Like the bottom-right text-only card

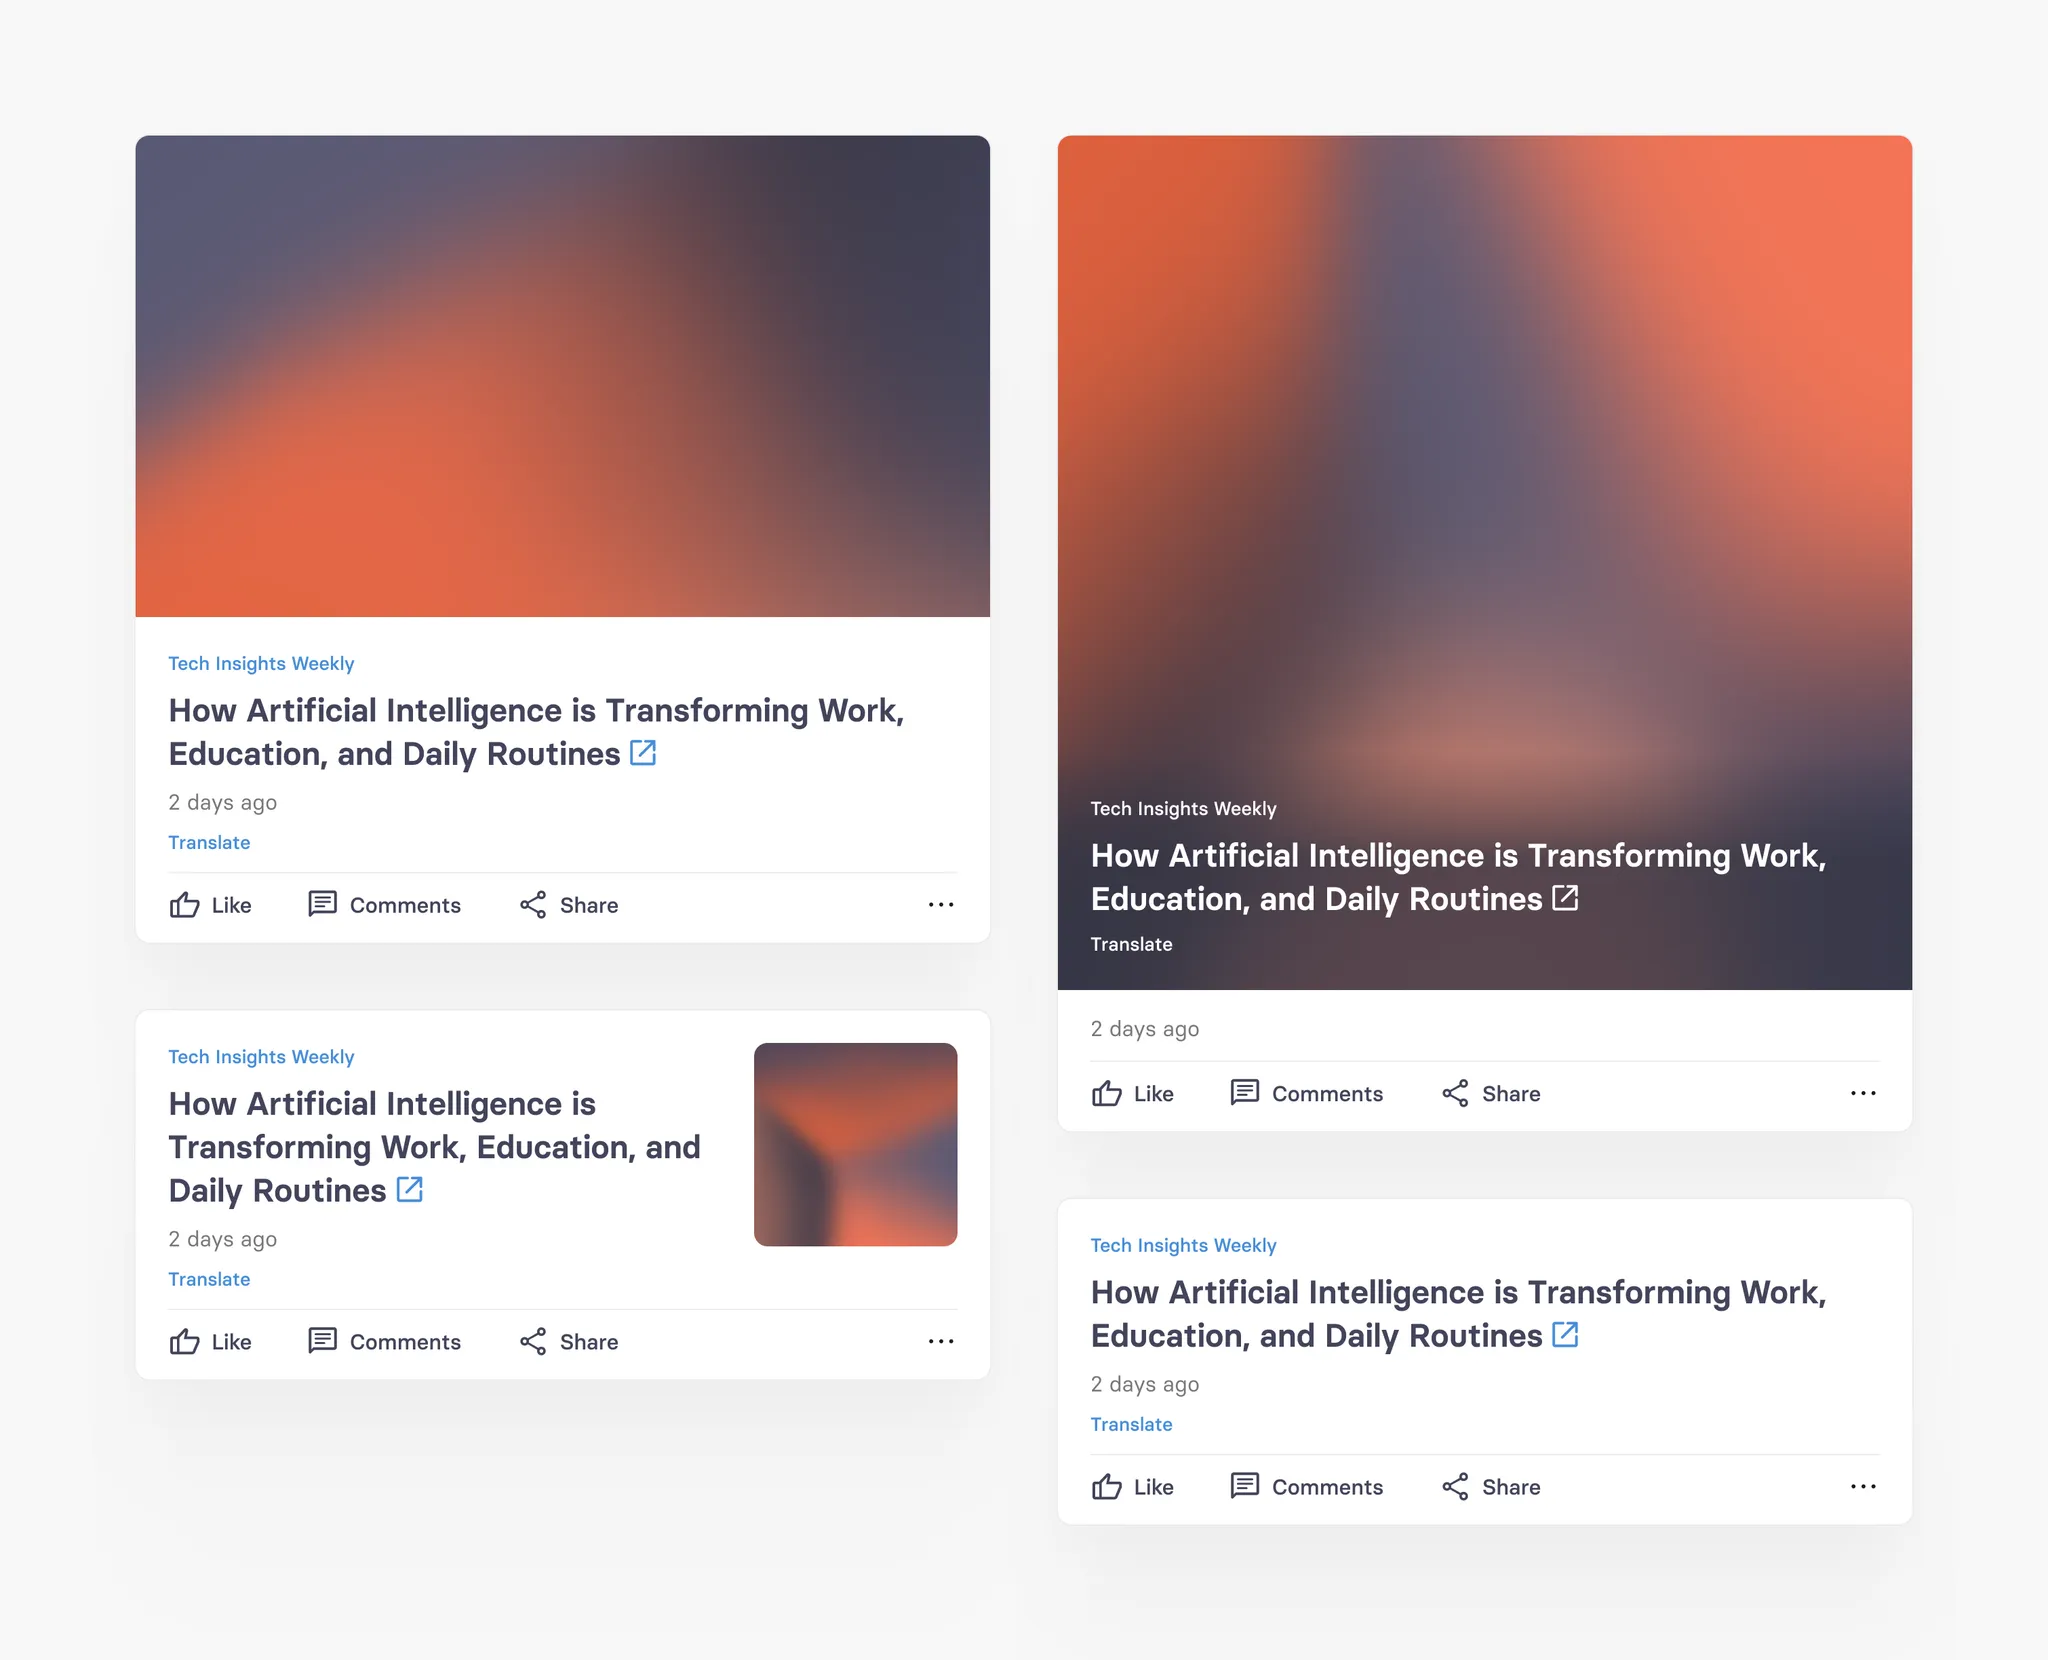(x=1132, y=1487)
